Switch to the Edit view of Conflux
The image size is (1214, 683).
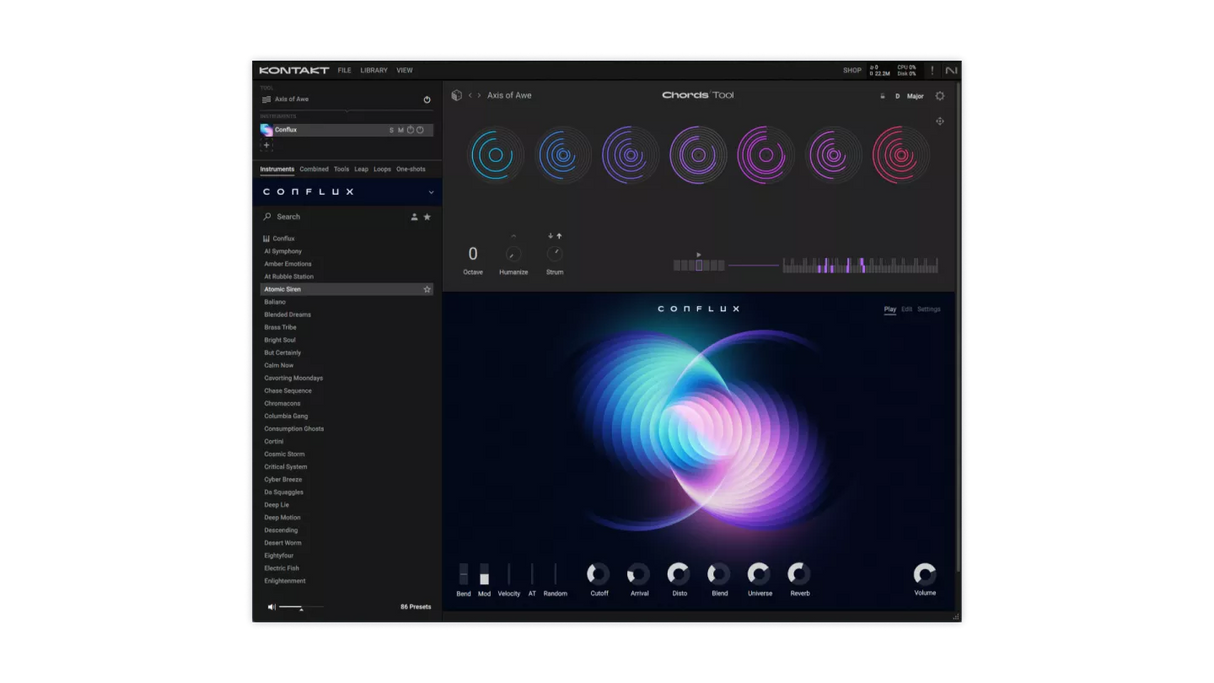click(908, 309)
